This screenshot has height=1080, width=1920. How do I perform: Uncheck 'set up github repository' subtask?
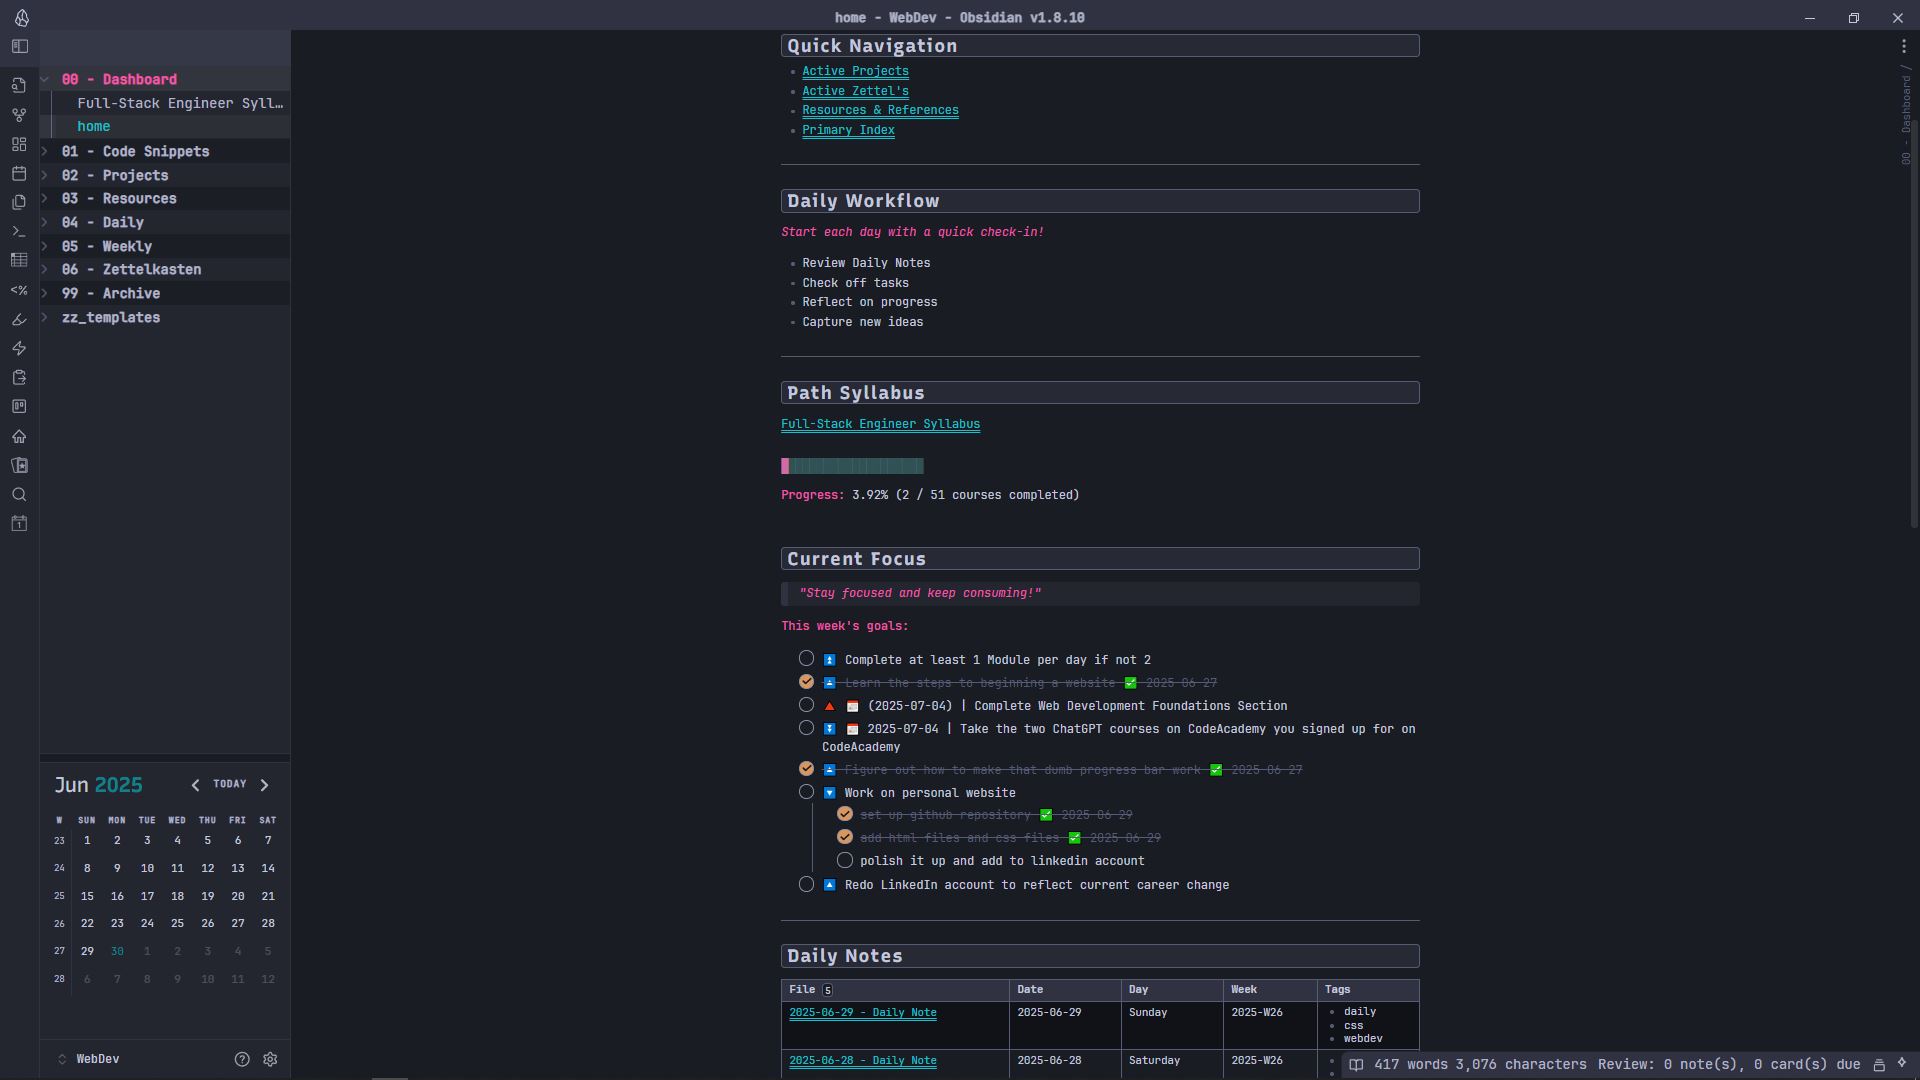click(845, 813)
